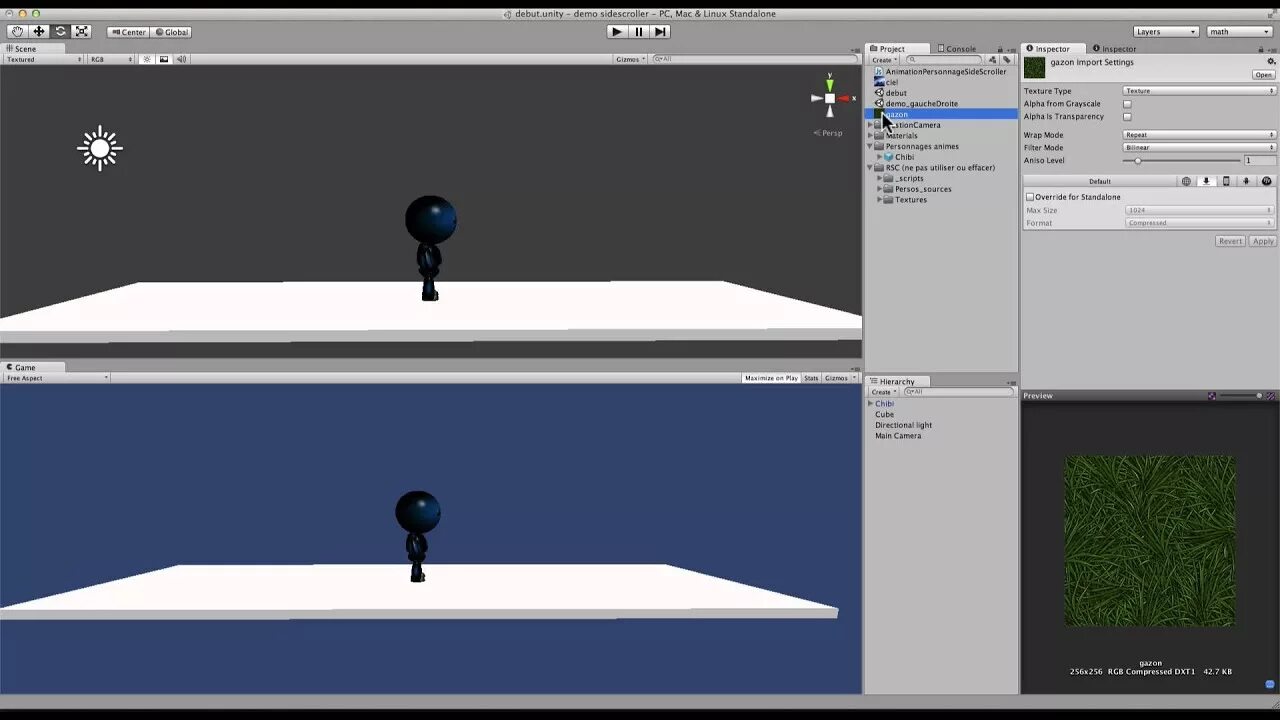The width and height of the screenshot is (1280, 720).
Task: Open the Textured draw mode dropdown
Action: pyautogui.click(x=43, y=59)
